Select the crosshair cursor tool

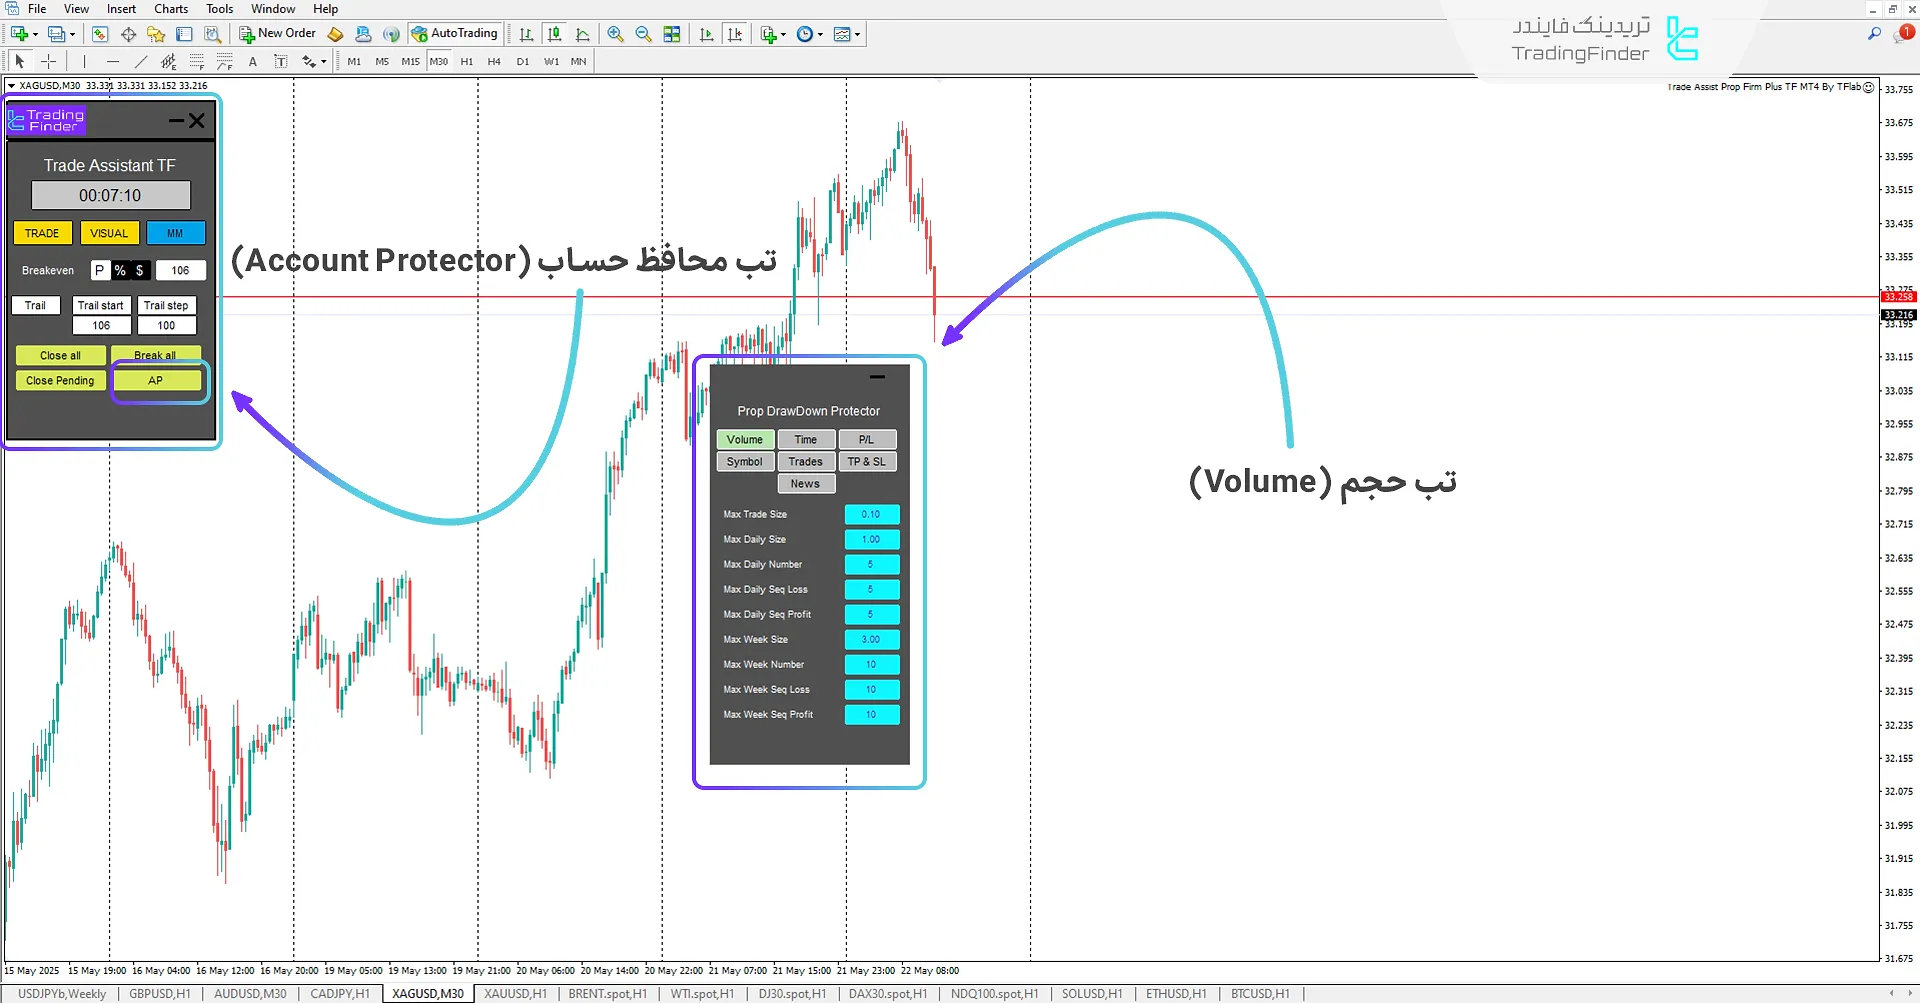point(48,62)
